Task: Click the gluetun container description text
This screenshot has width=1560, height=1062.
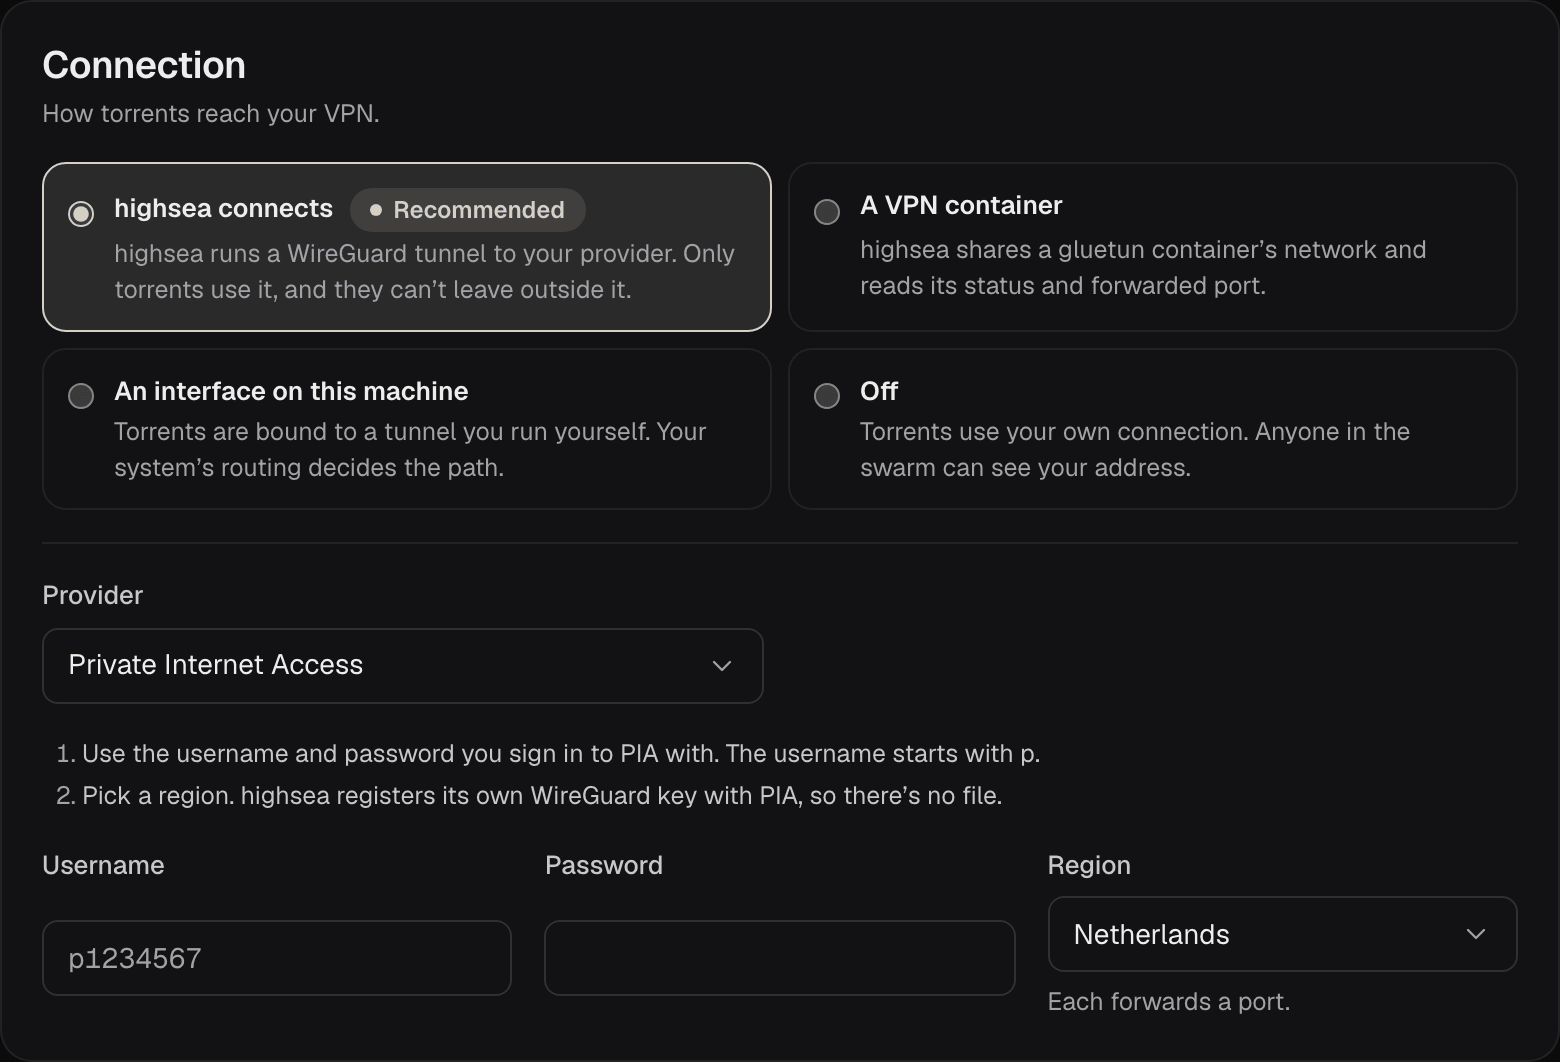Action: pos(1143,268)
